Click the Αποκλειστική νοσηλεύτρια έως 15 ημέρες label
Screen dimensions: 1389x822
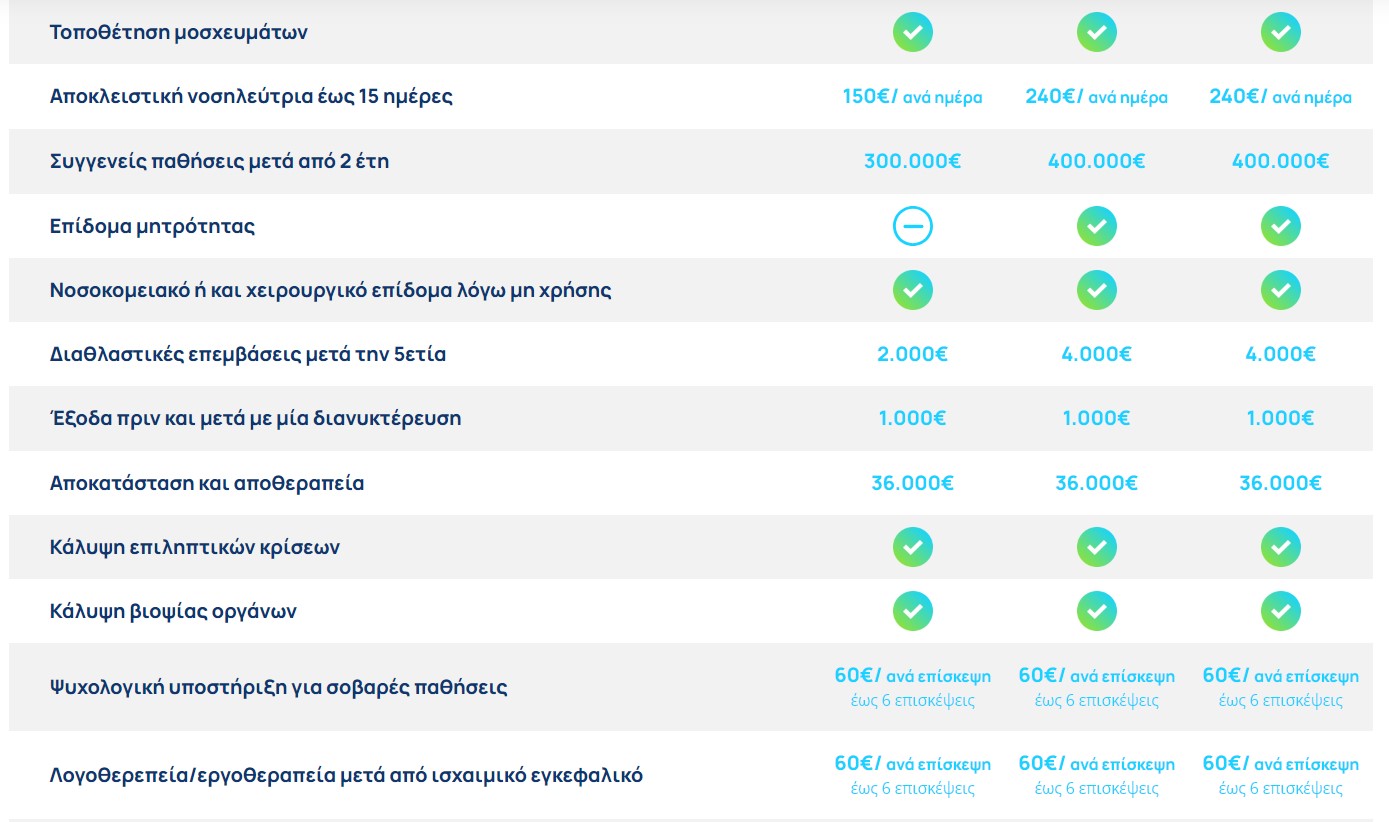coord(251,97)
